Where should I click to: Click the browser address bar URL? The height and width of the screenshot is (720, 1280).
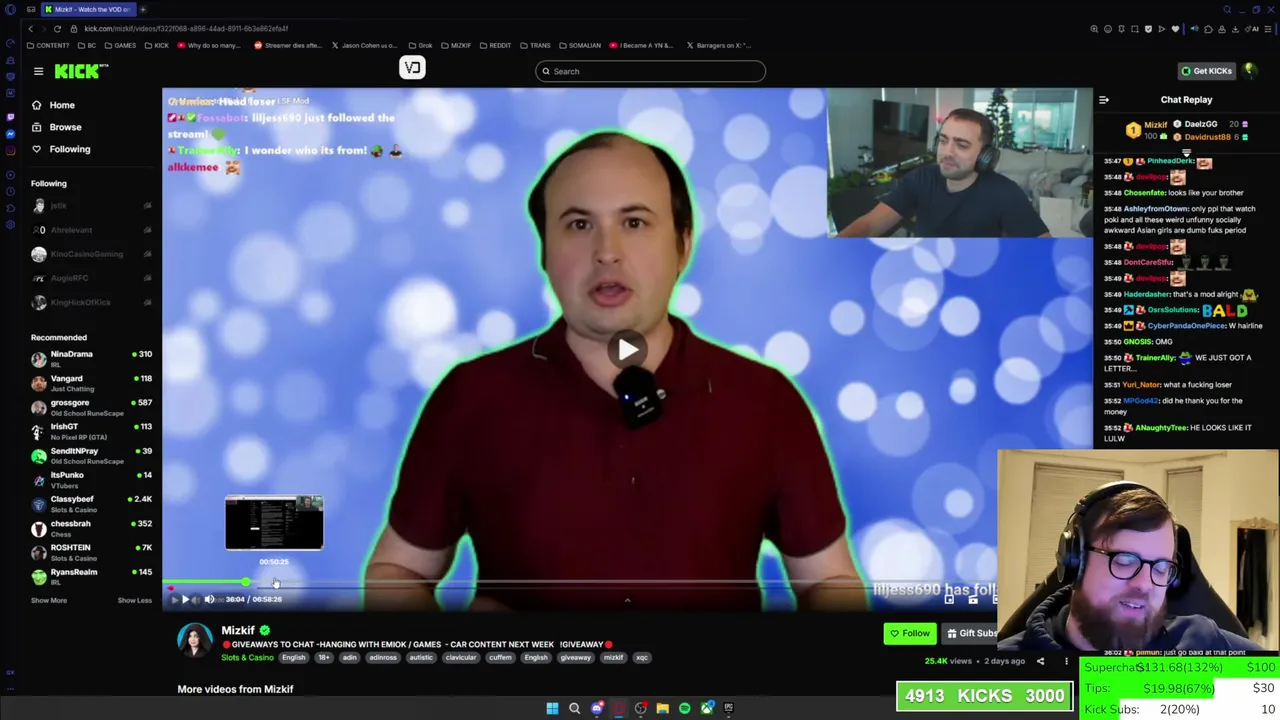pos(186,28)
